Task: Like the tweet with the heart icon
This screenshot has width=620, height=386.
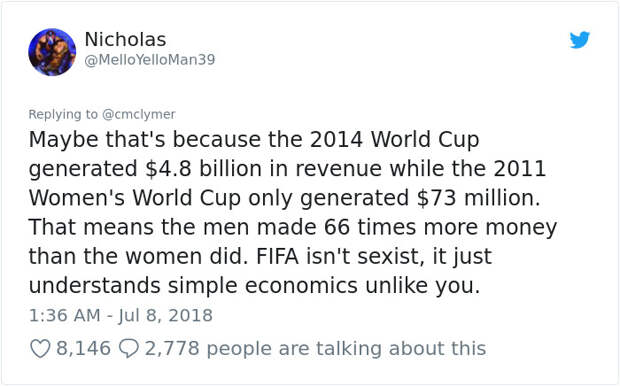Action: pos(40,349)
